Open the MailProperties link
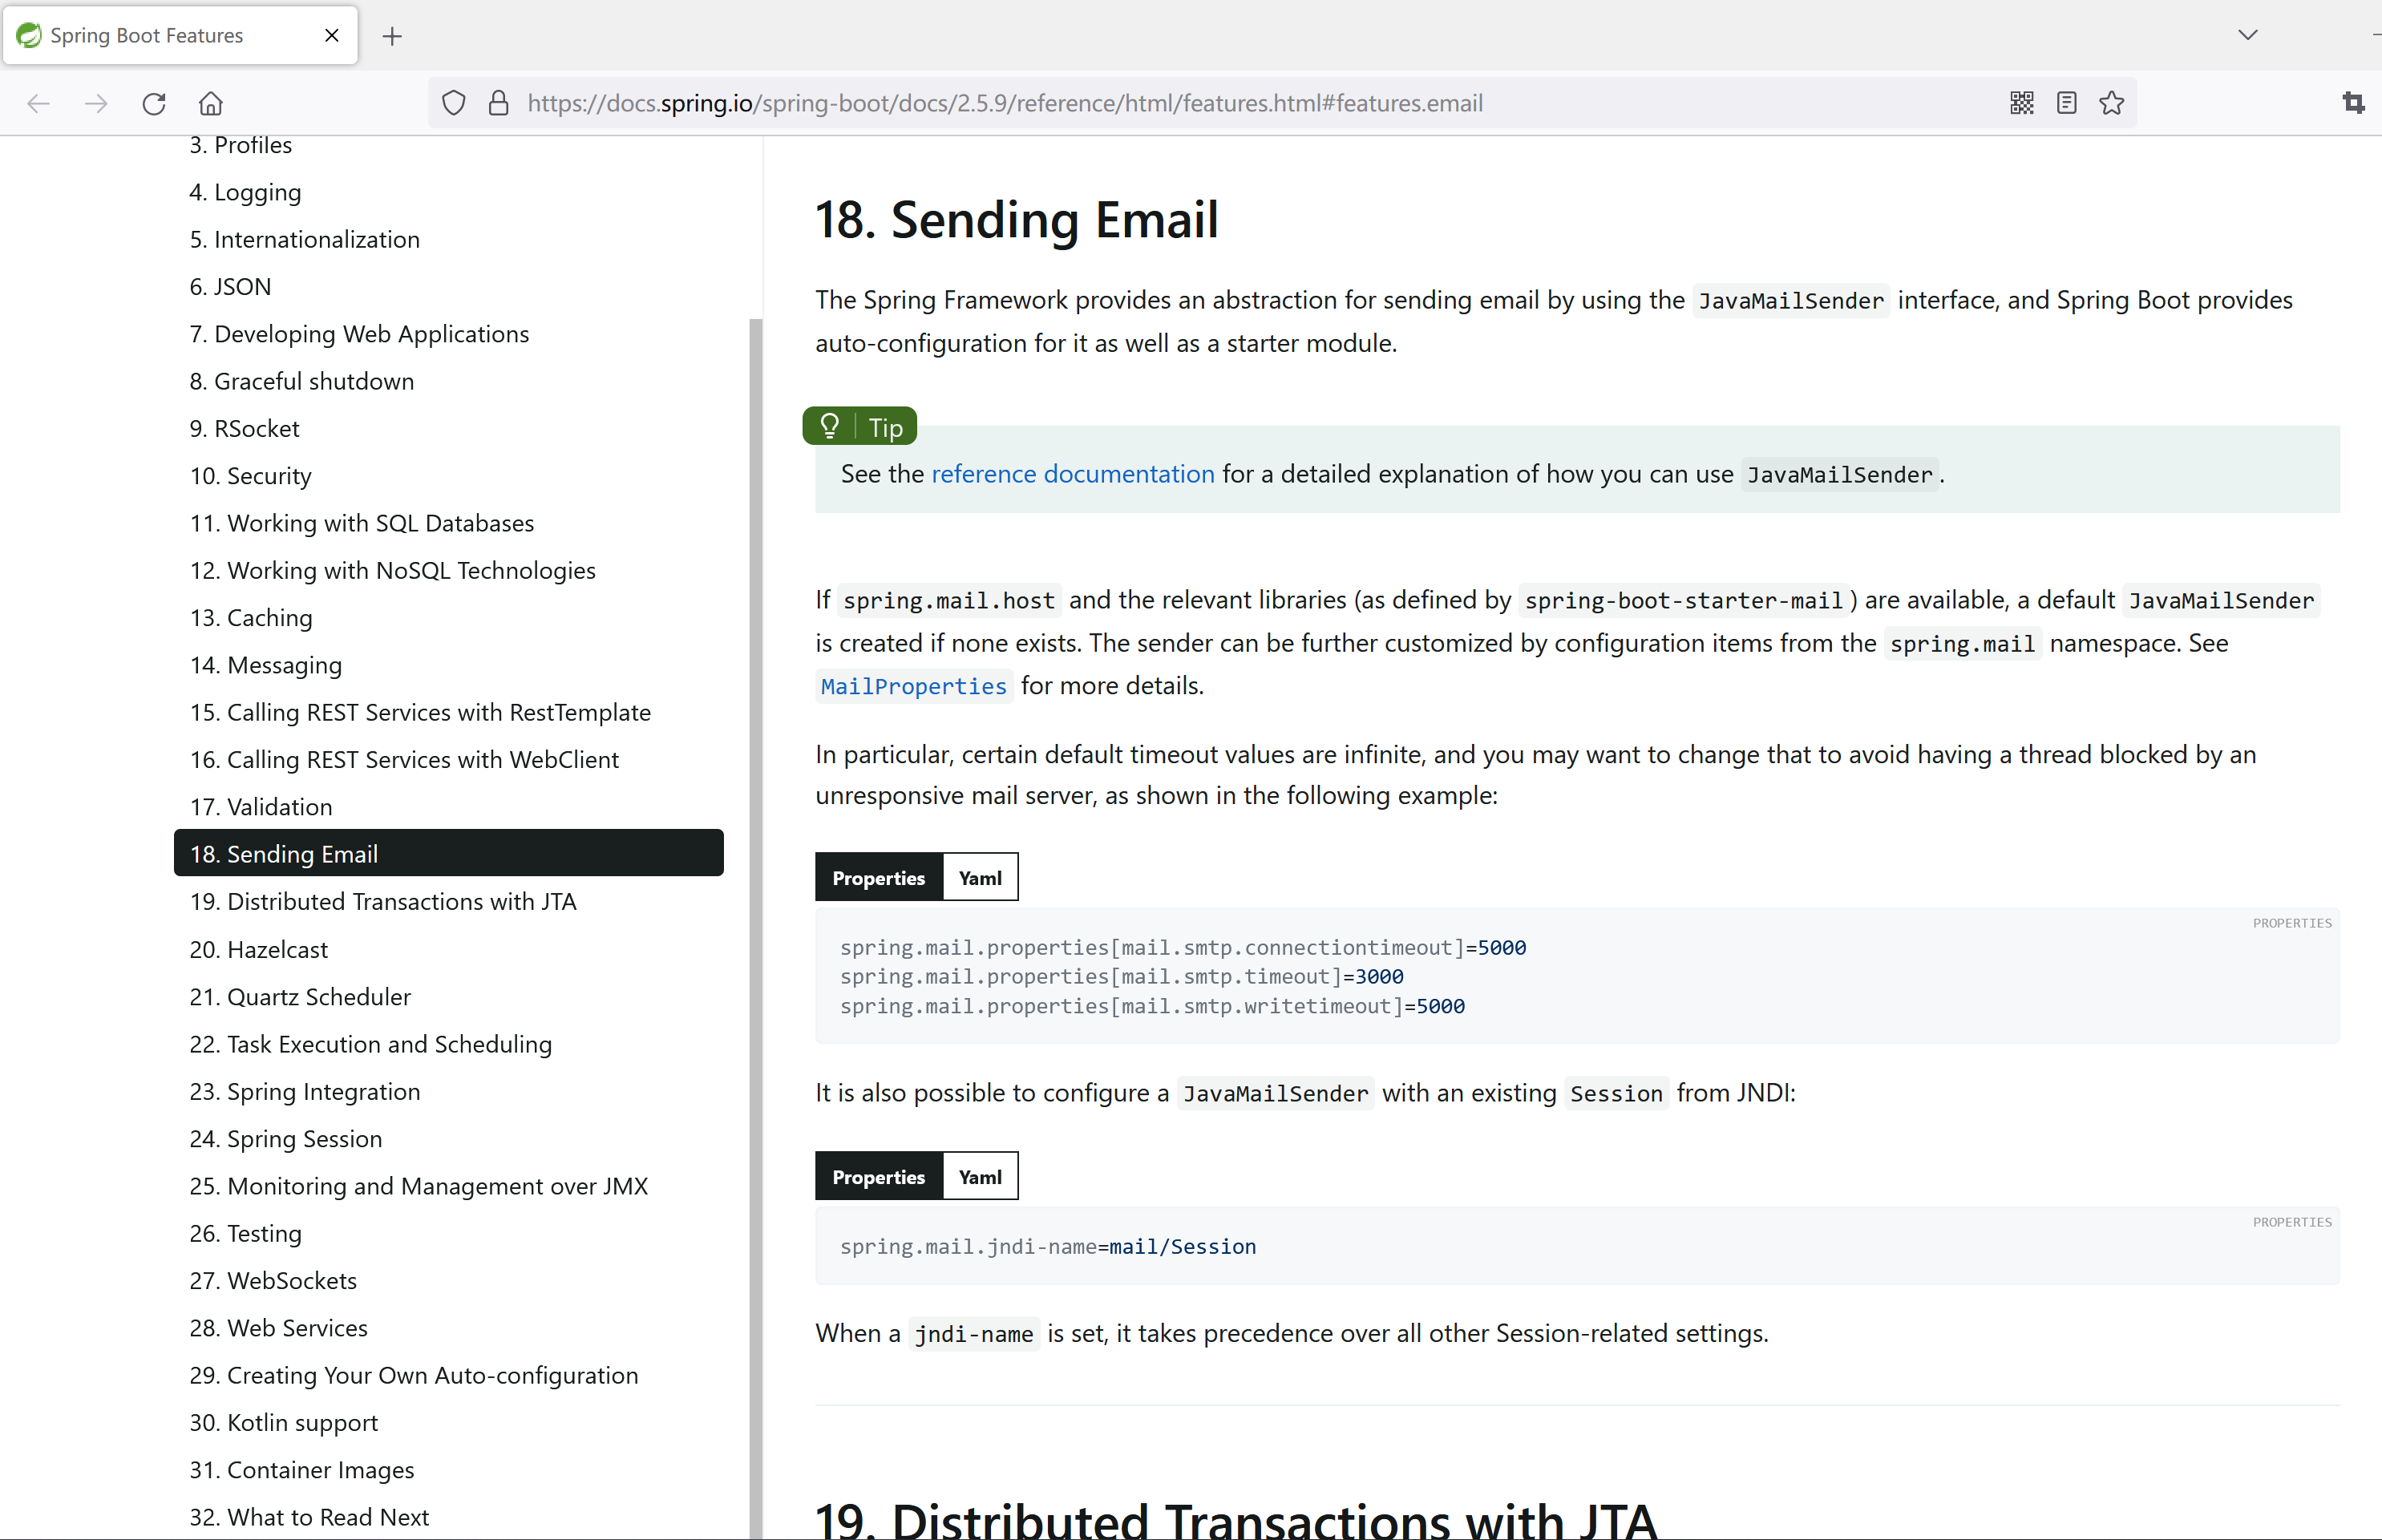The image size is (2382, 1540). coord(913,686)
